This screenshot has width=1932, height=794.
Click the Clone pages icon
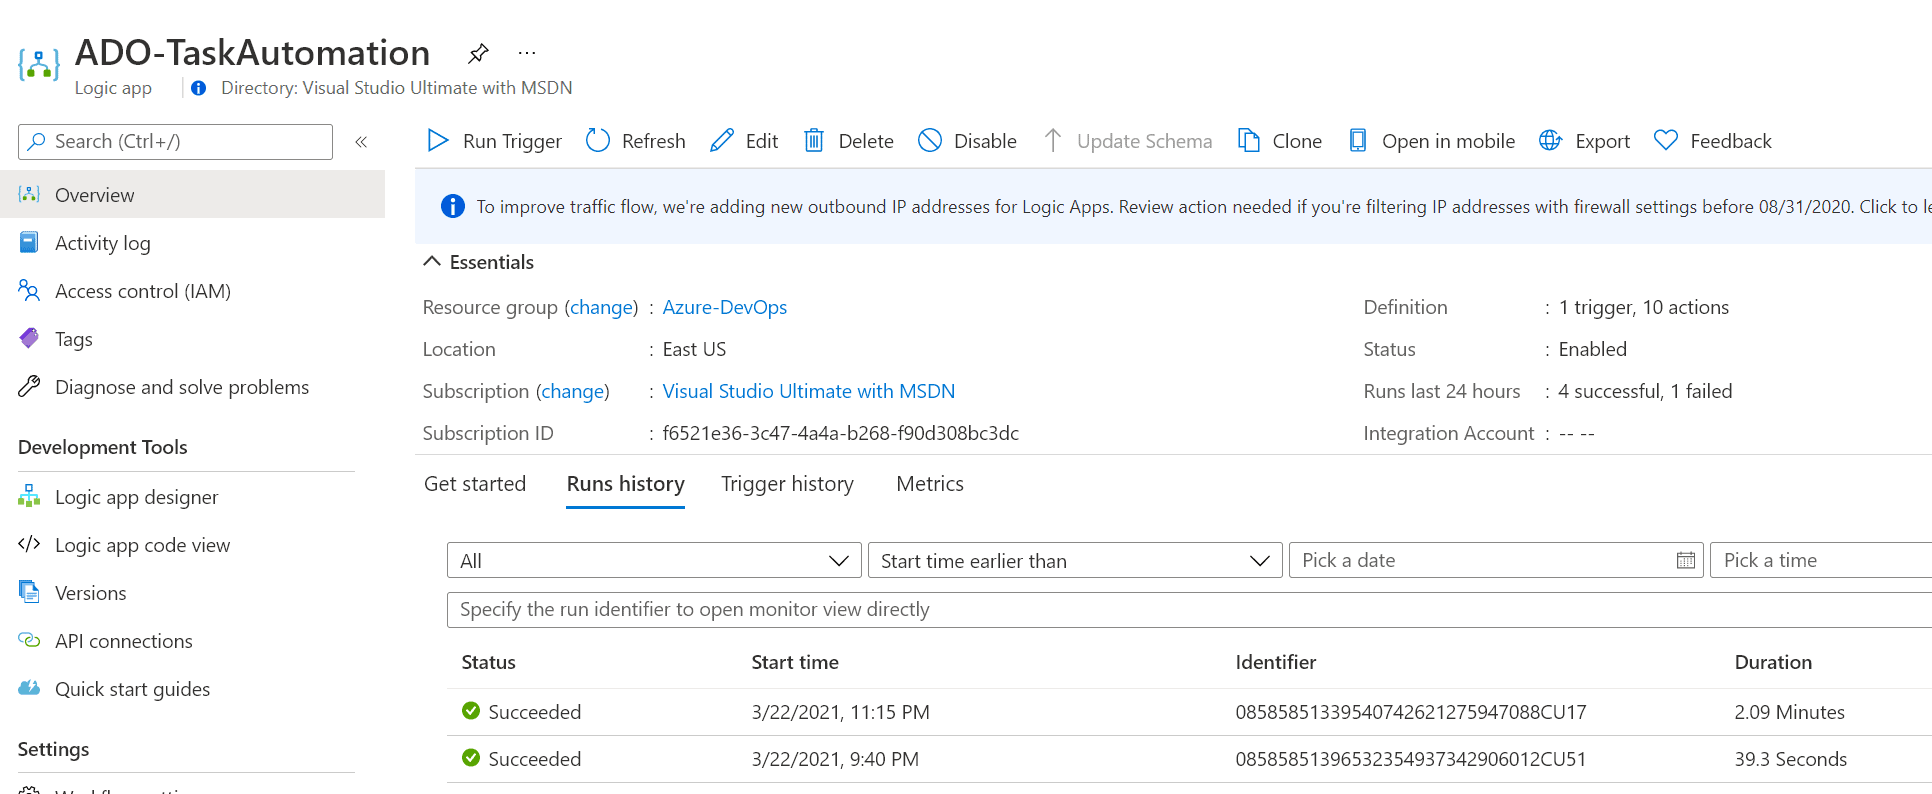click(1248, 141)
